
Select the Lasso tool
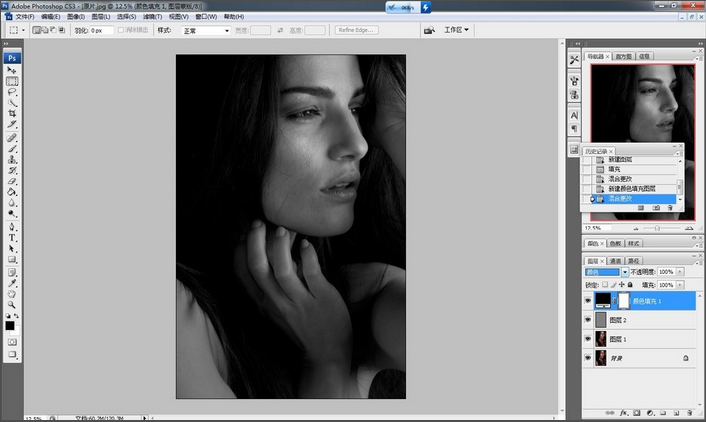point(12,92)
